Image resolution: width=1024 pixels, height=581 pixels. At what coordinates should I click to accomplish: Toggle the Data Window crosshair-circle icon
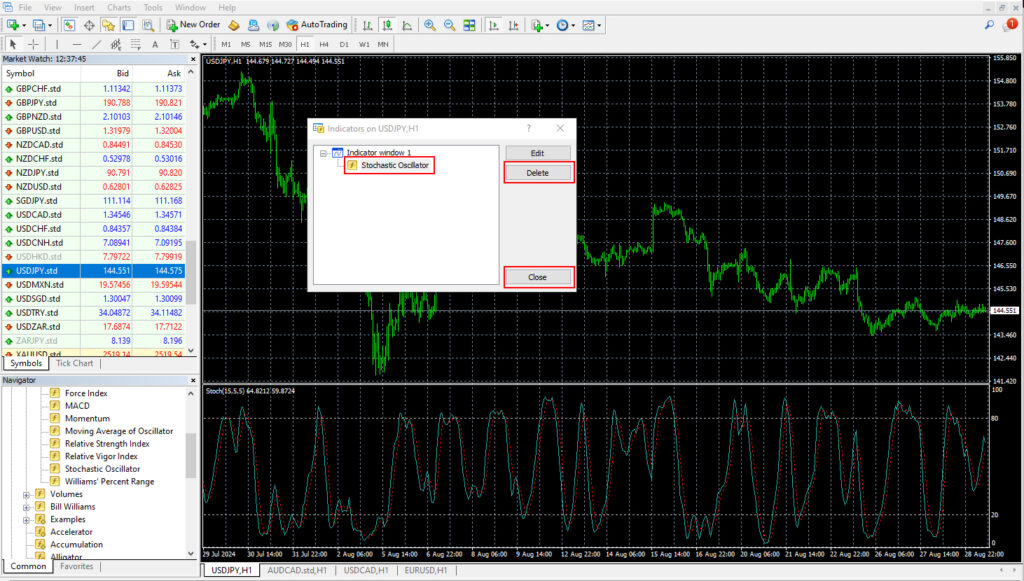89,25
